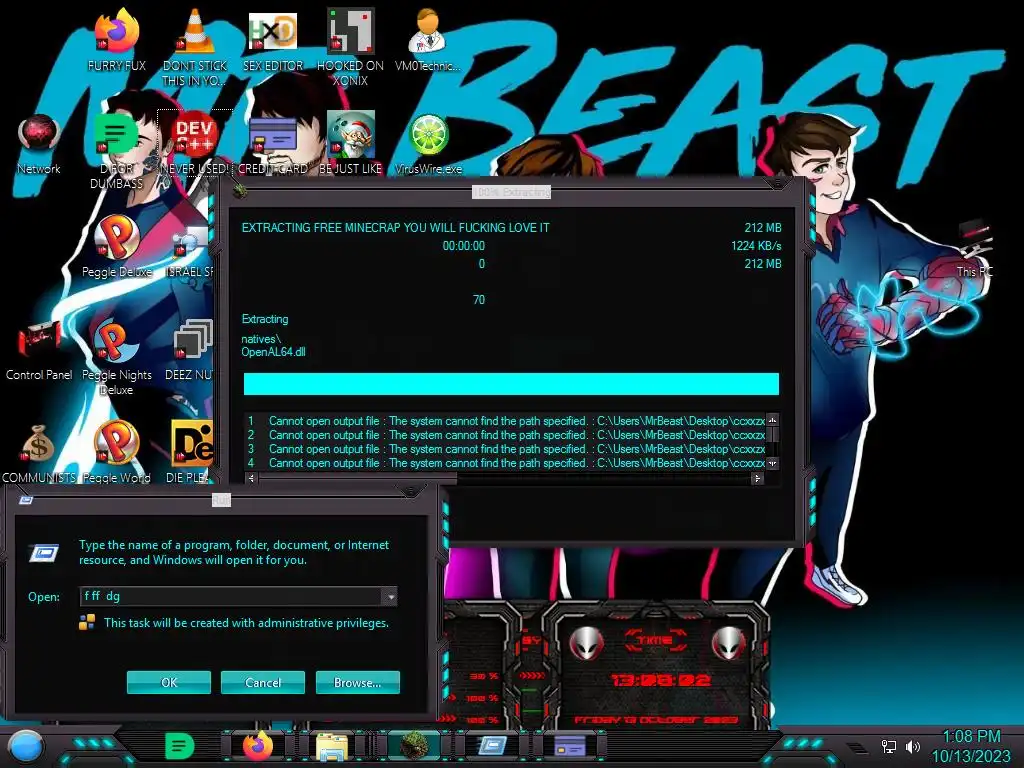Open the HOOKED ON XONIX game icon

(x=350, y=47)
